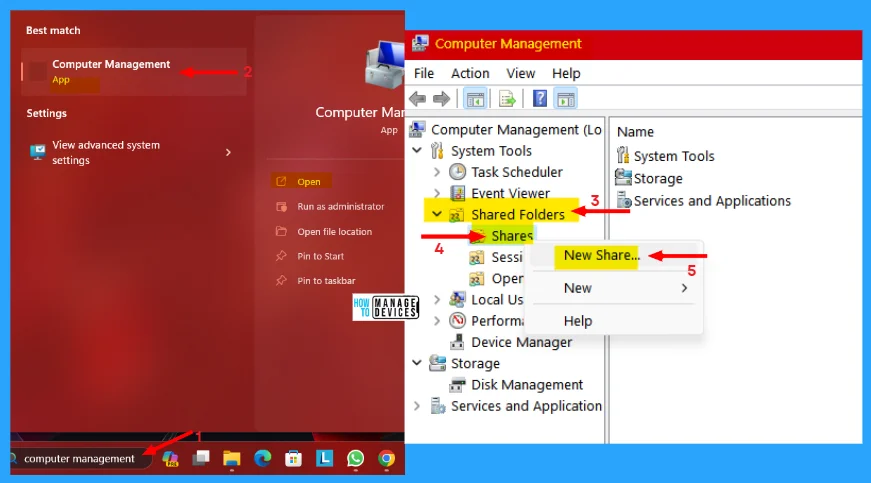Image resolution: width=871 pixels, height=483 pixels.
Task: Click Open in the search result panel
Action: (x=308, y=182)
